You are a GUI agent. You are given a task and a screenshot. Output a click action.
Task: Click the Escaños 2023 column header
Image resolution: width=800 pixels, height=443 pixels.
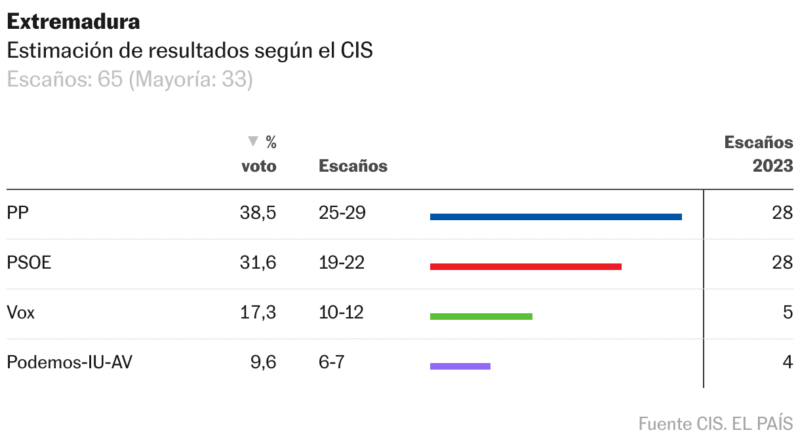point(758,154)
